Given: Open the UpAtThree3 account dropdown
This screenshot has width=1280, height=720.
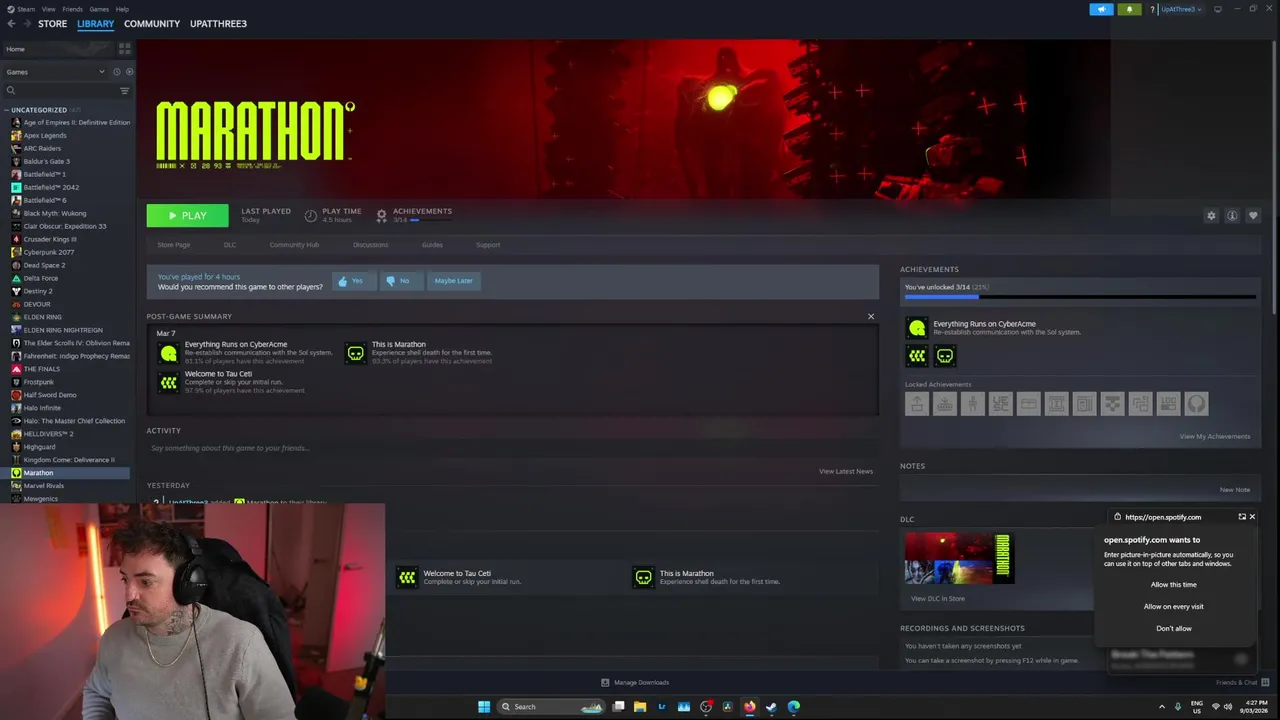Looking at the screenshot, I should click(1180, 9).
